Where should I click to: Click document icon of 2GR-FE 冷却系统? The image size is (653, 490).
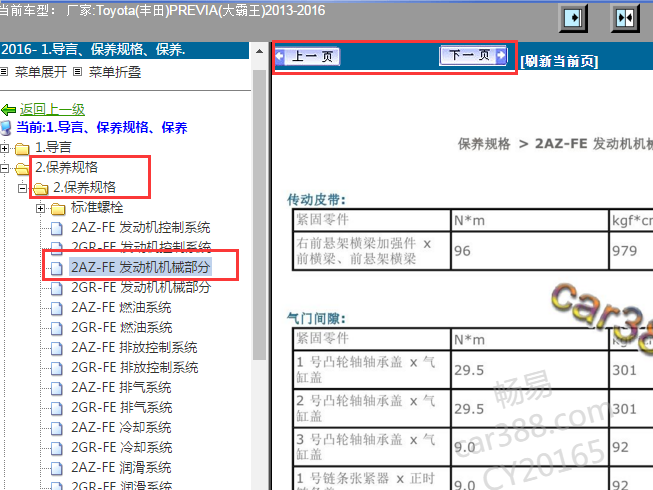[57, 448]
